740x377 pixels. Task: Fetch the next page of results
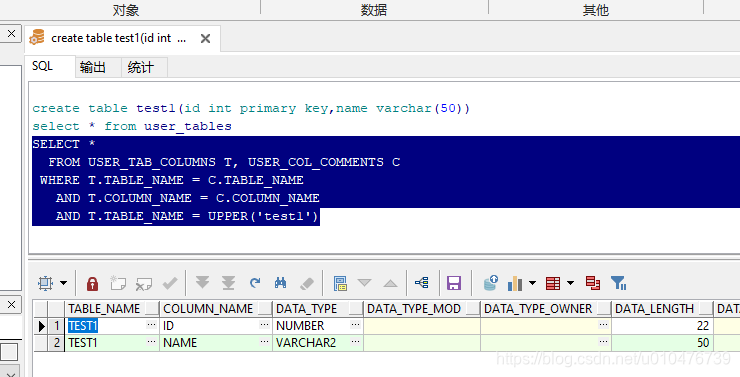(202, 283)
